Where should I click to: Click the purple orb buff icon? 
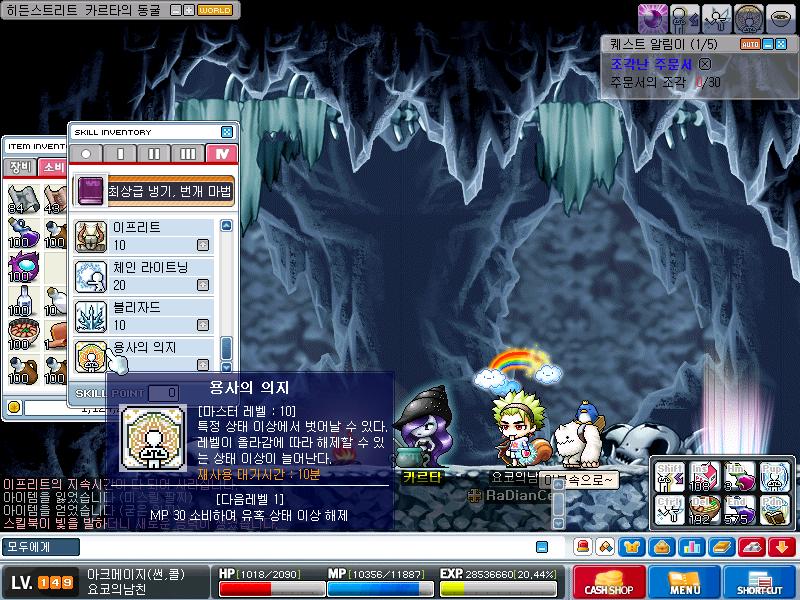point(653,18)
